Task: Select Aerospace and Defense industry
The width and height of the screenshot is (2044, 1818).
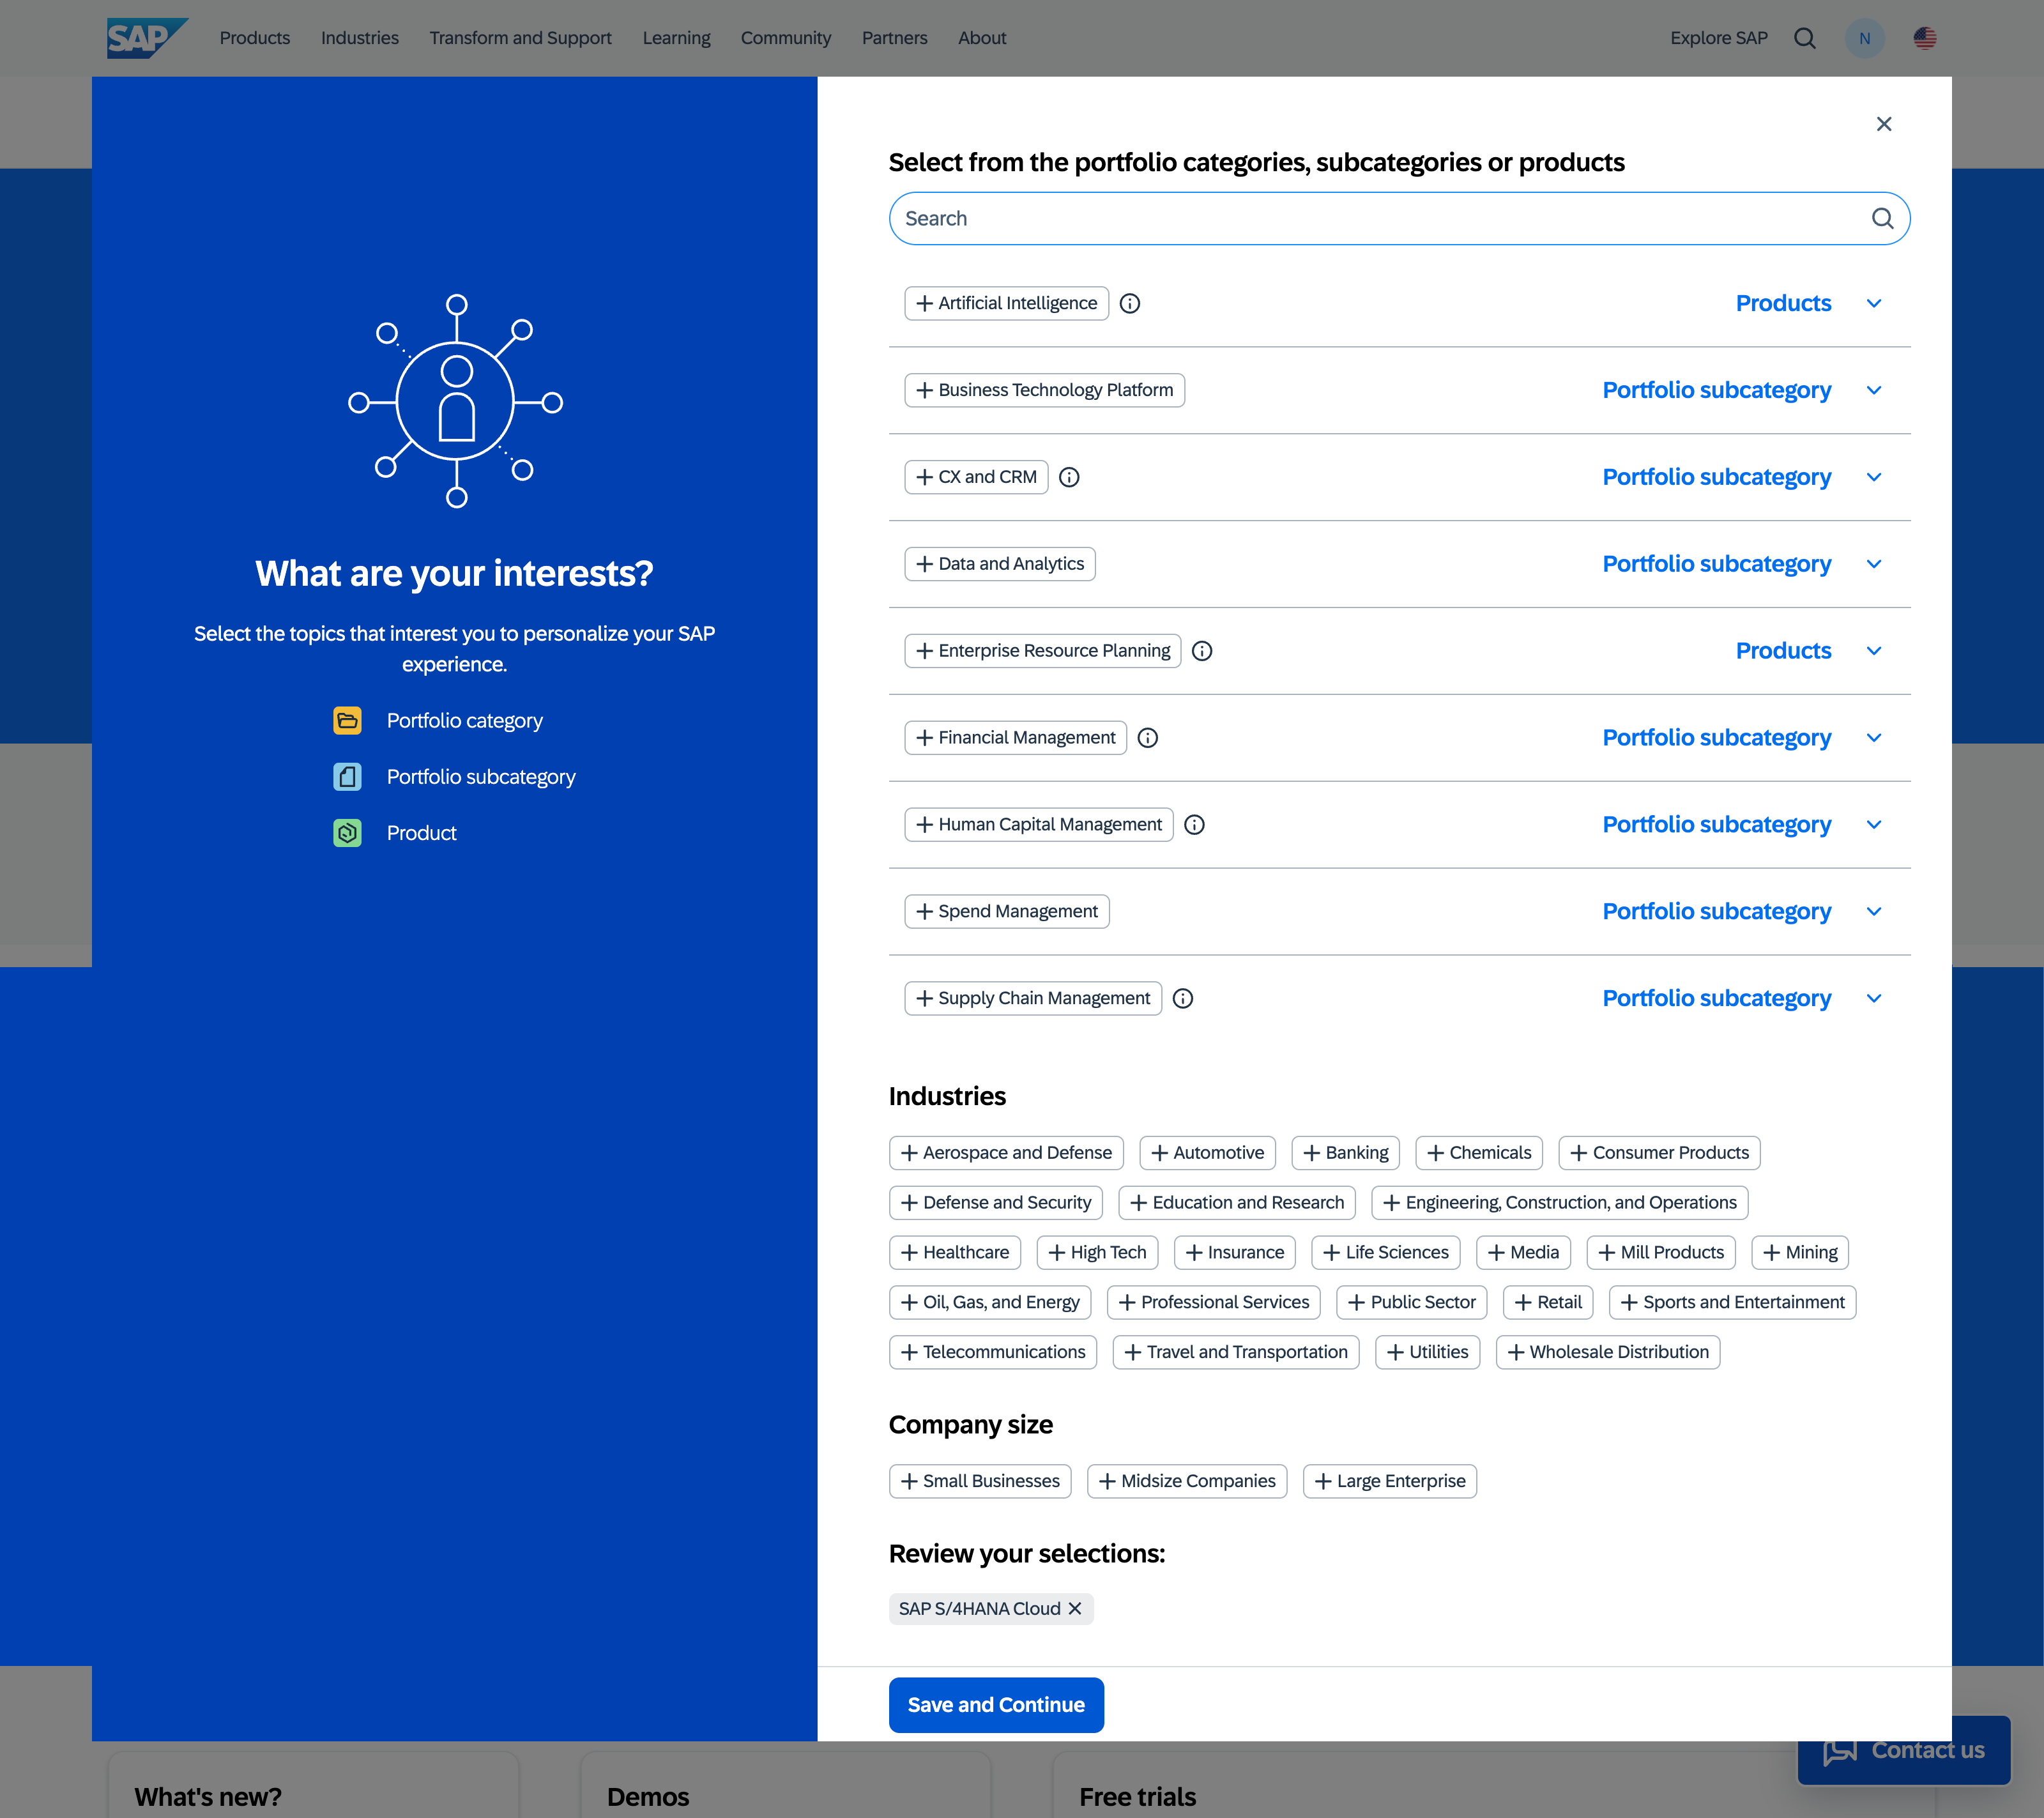Action: [x=1005, y=1153]
